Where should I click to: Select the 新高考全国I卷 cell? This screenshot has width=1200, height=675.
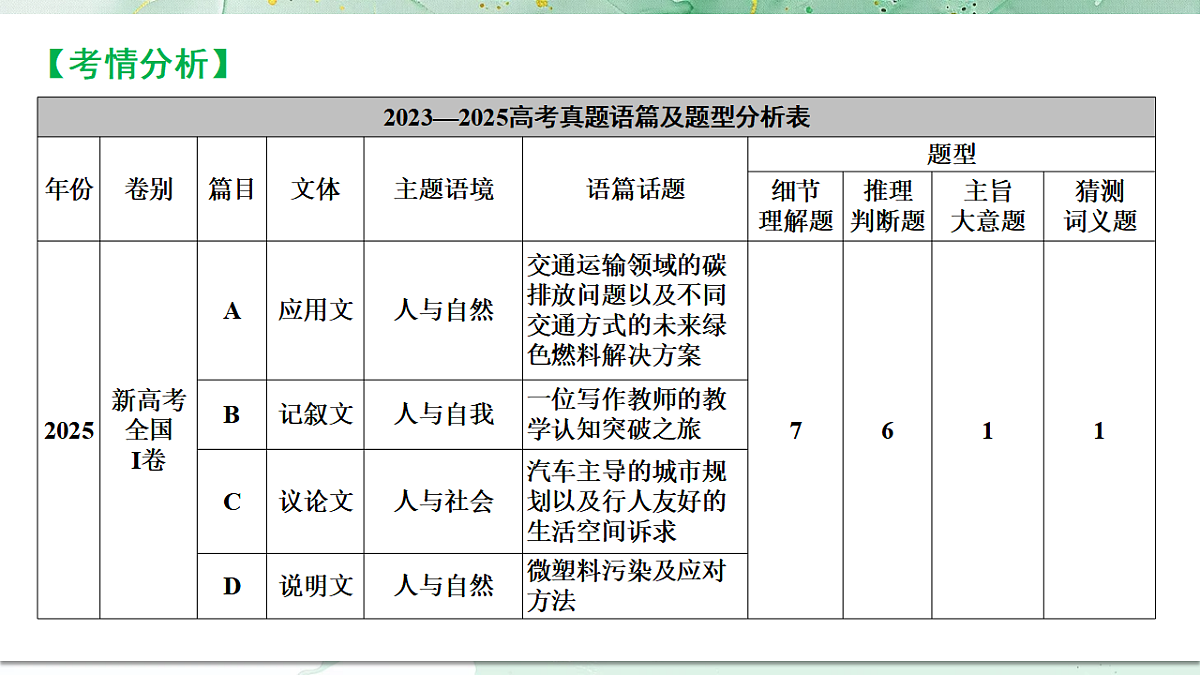tap(149, 431)
